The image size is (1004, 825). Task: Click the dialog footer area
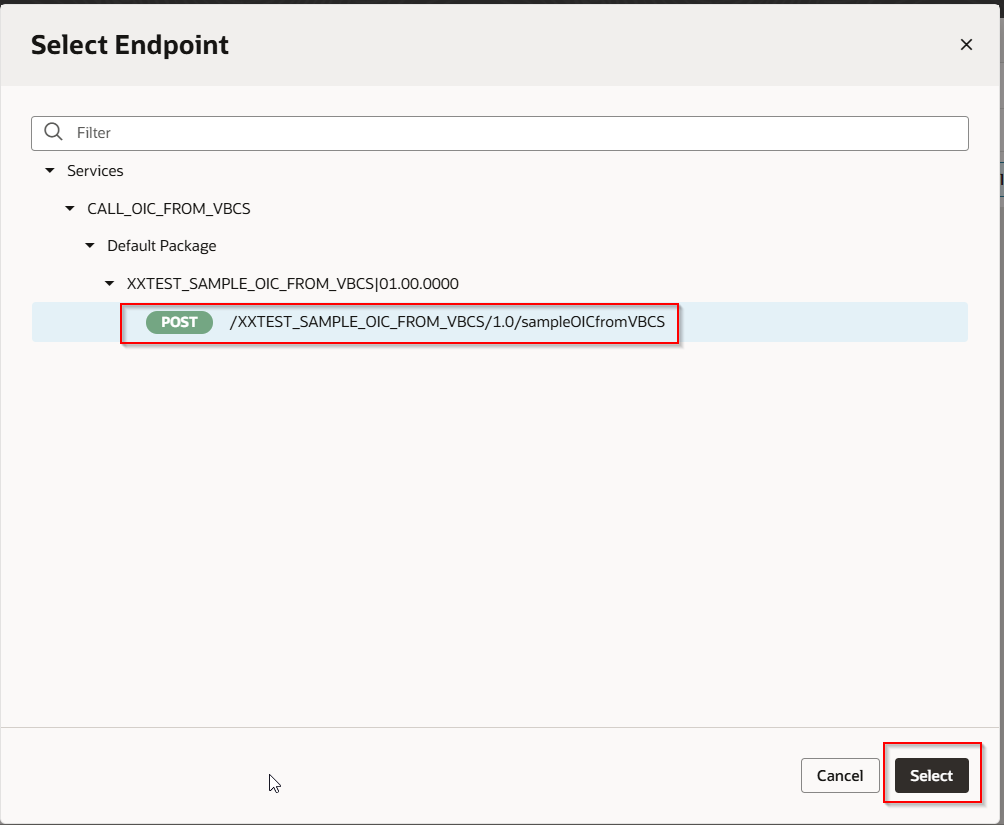point(400,775)
